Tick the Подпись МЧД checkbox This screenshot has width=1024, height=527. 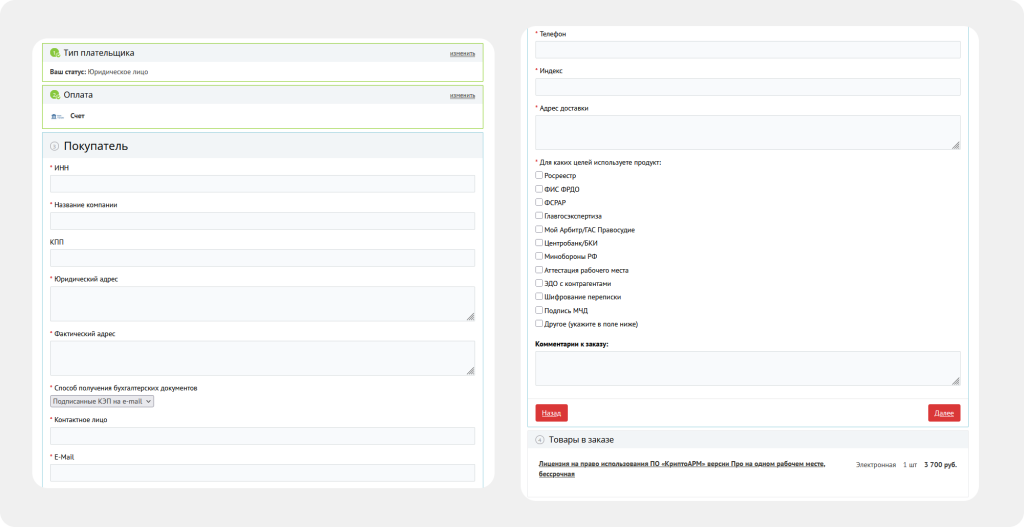coord(539,310)
